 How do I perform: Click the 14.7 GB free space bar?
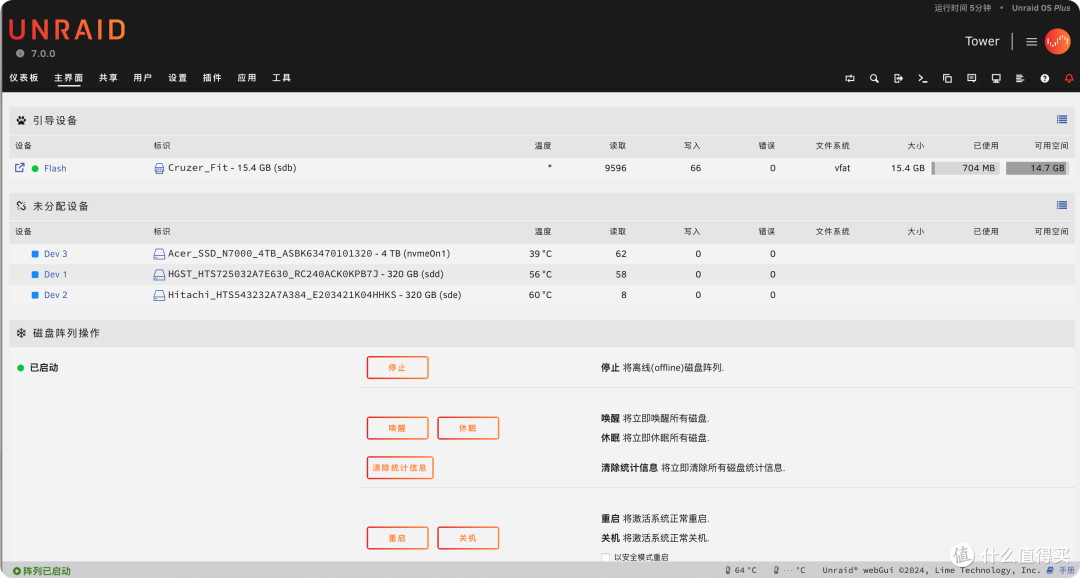click(x=1037, y=168)
